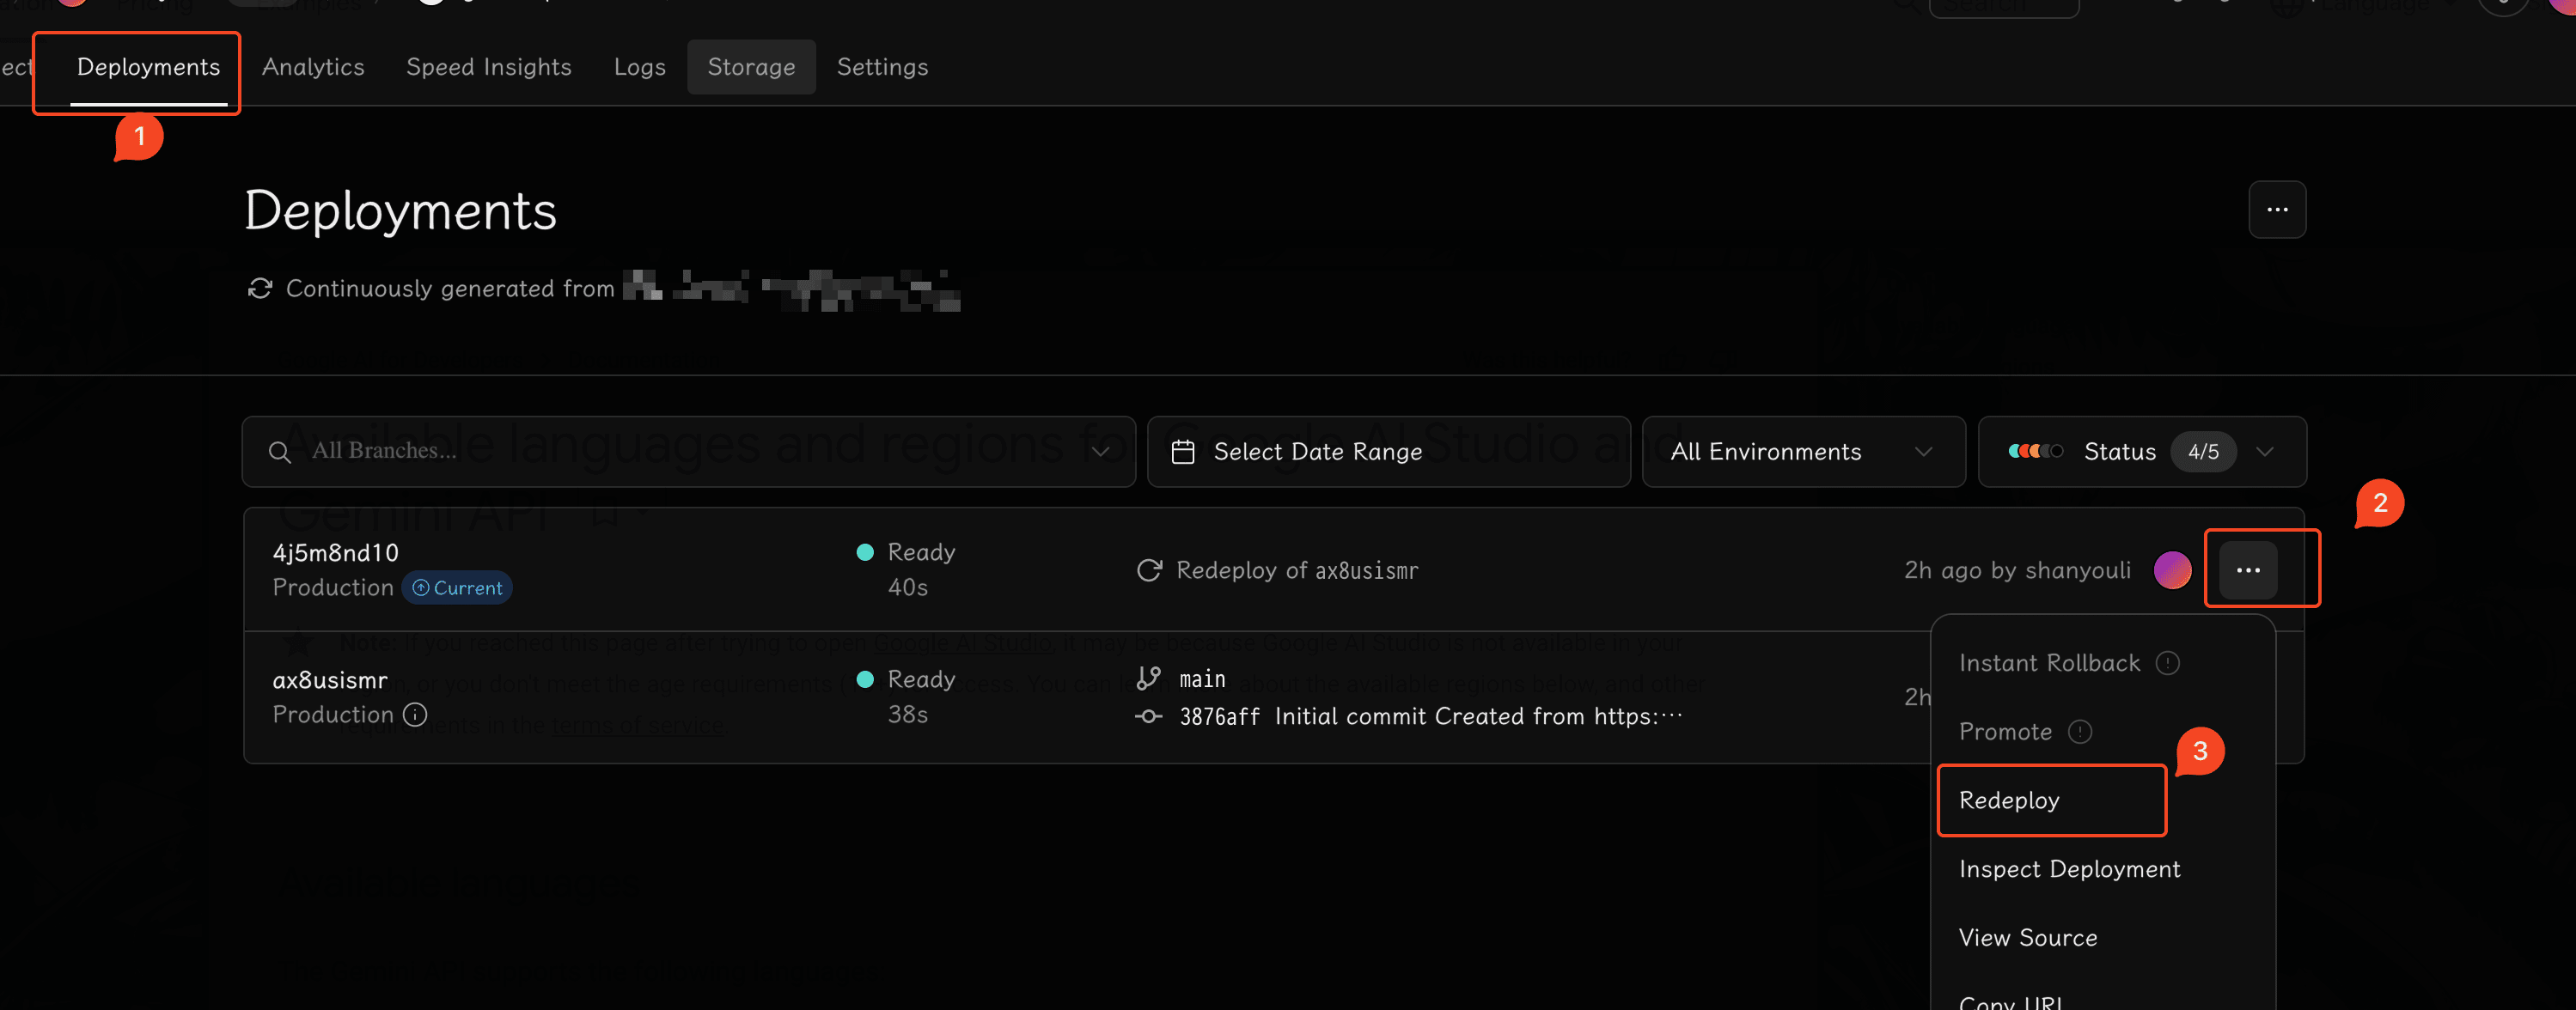Image resolution: width=2576 pixels, height=1010 pixels.
Task: Choose View Source from the menu
Action: pyautogui.click(x=2027, y=938)
